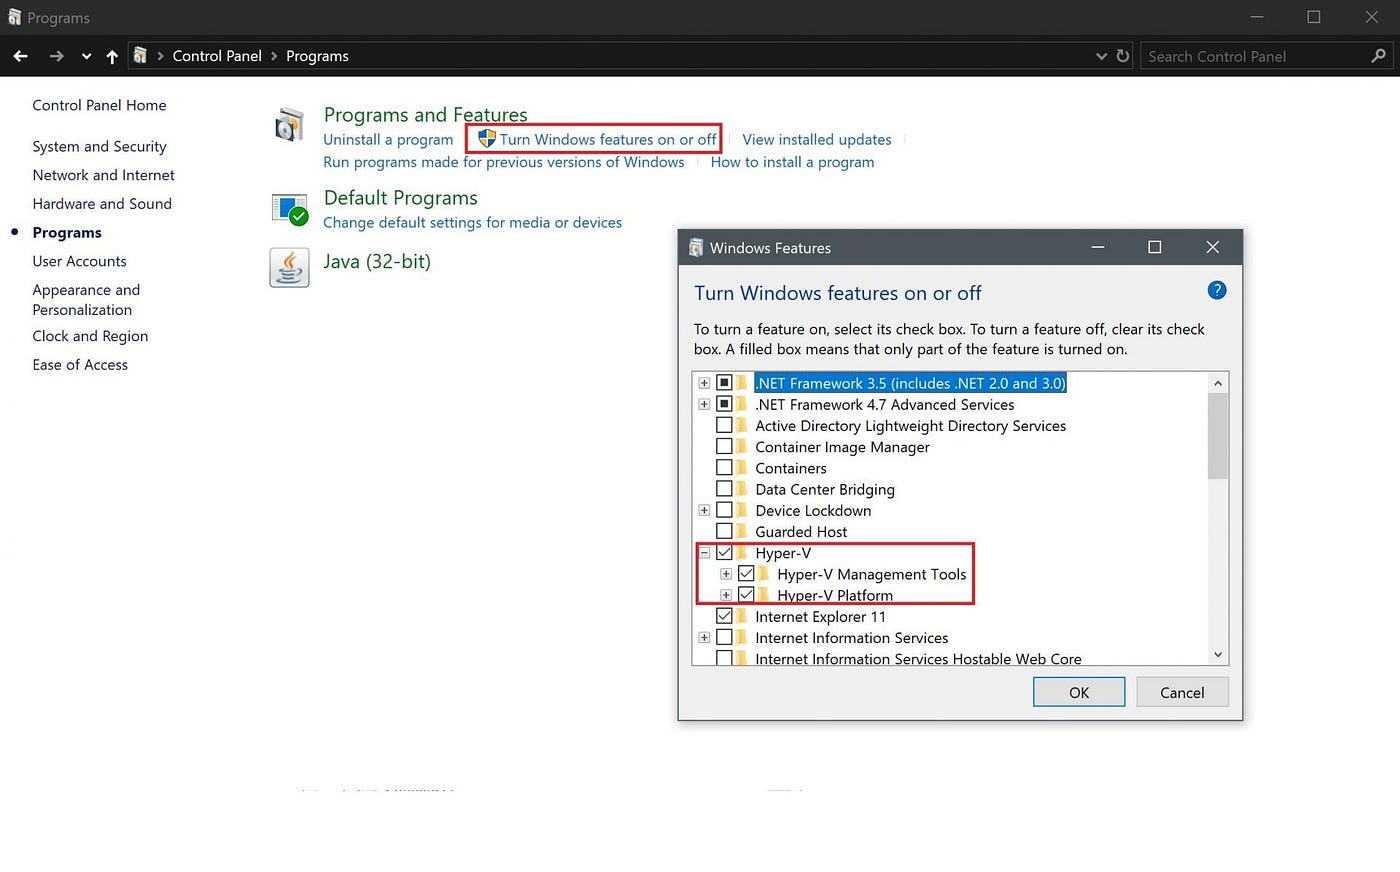Screen dimensions: 1400x872
Task: Click scroll up arrow in features list
Action: (1218, 383)
